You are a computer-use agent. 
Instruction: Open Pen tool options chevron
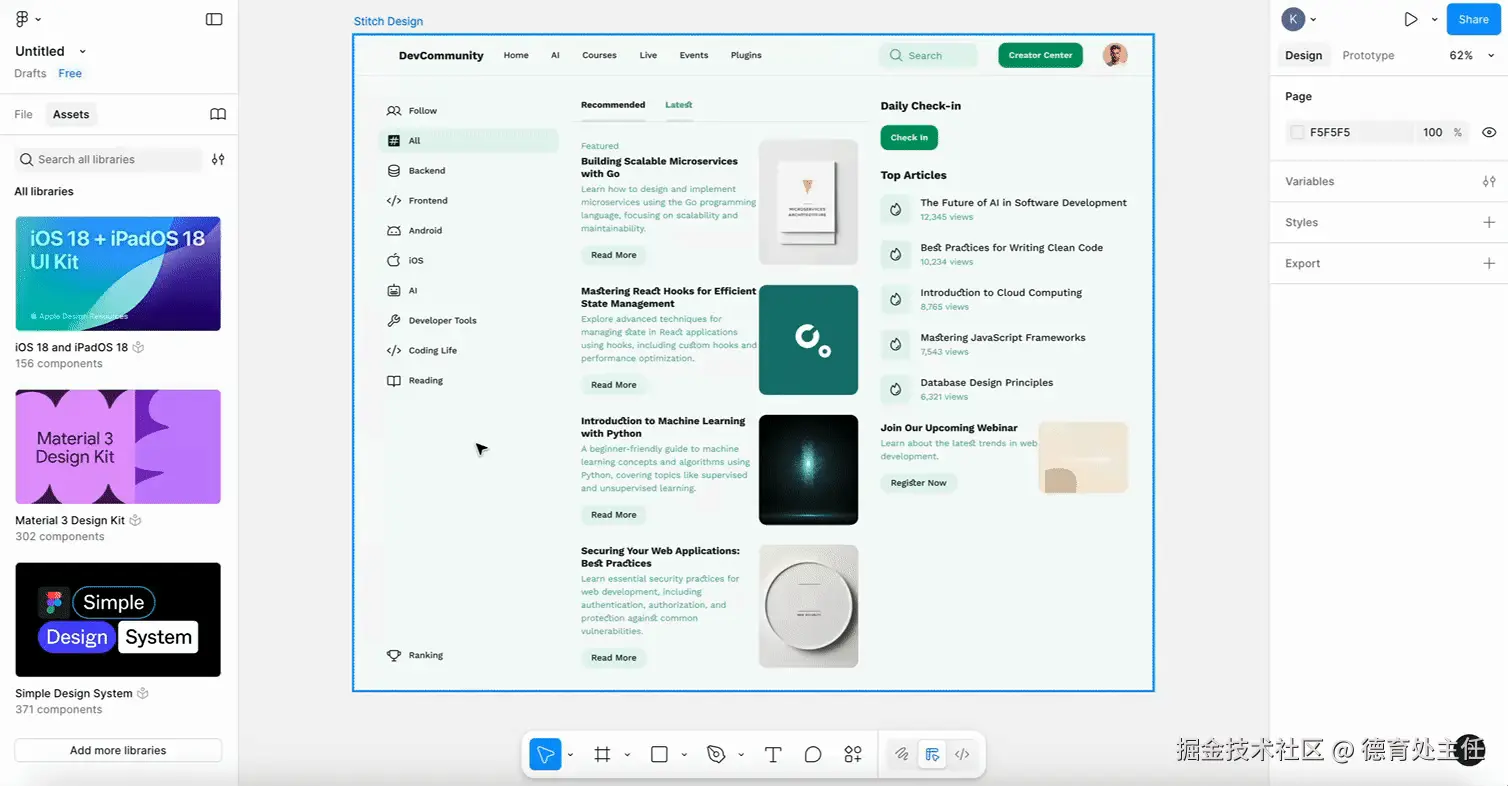742,755
